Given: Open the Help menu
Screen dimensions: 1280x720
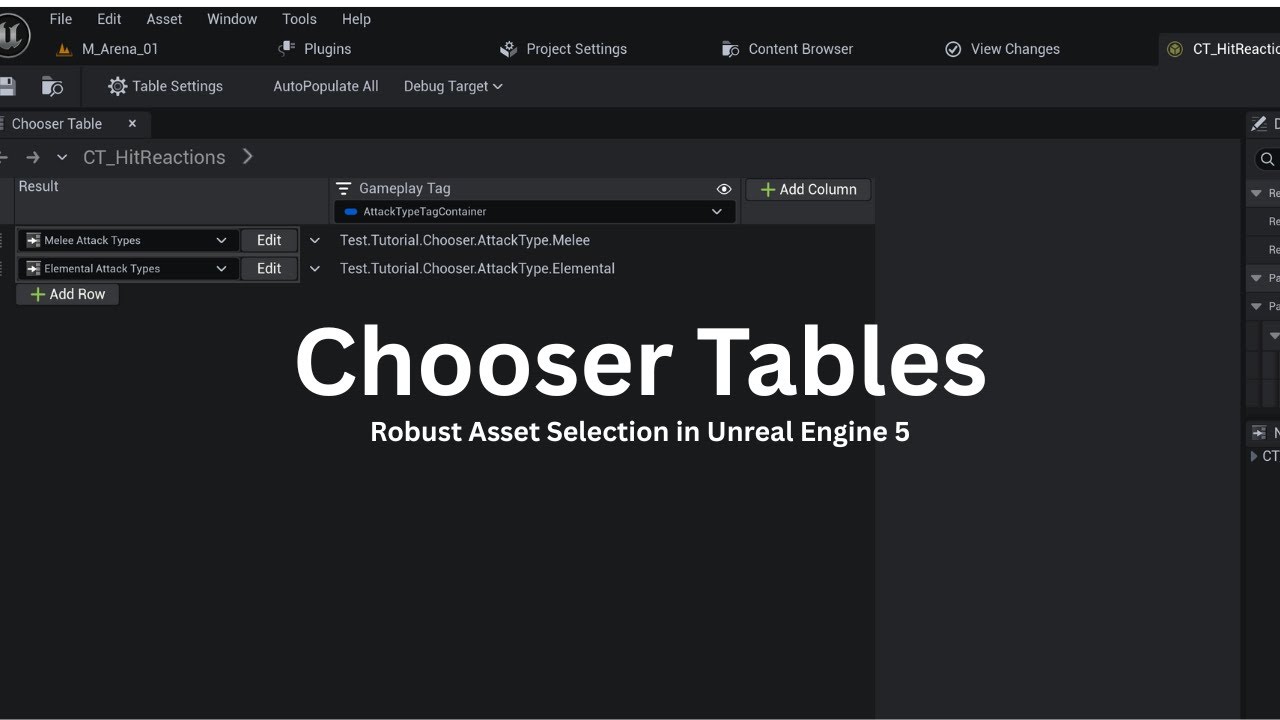Looking at the screenshot, I should 356,19.
